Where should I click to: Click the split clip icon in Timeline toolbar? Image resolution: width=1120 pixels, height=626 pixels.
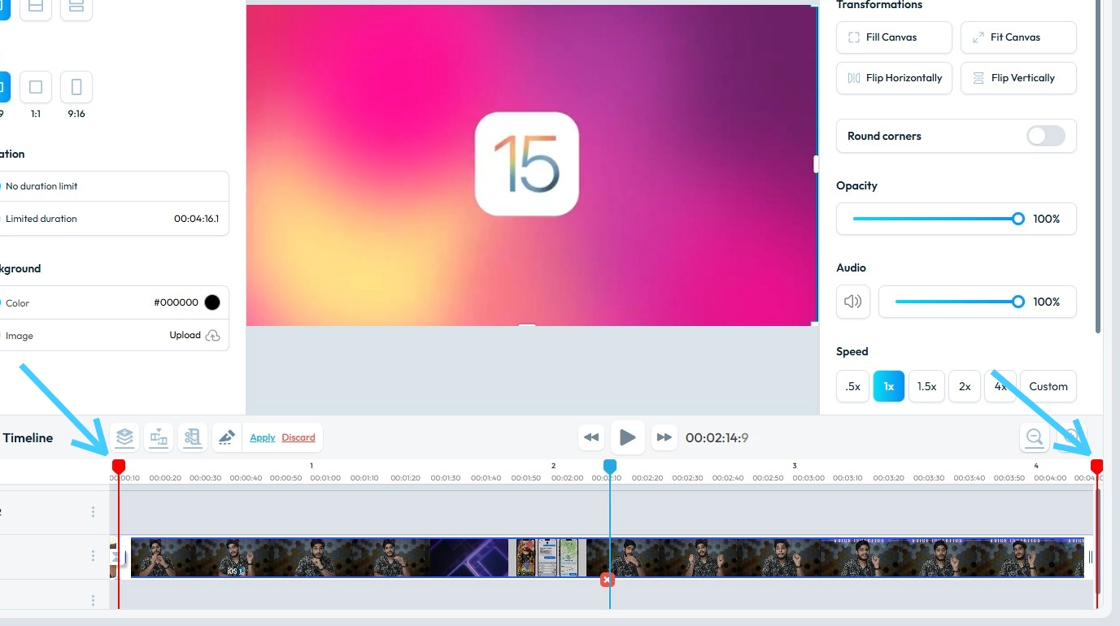(159, 437)
